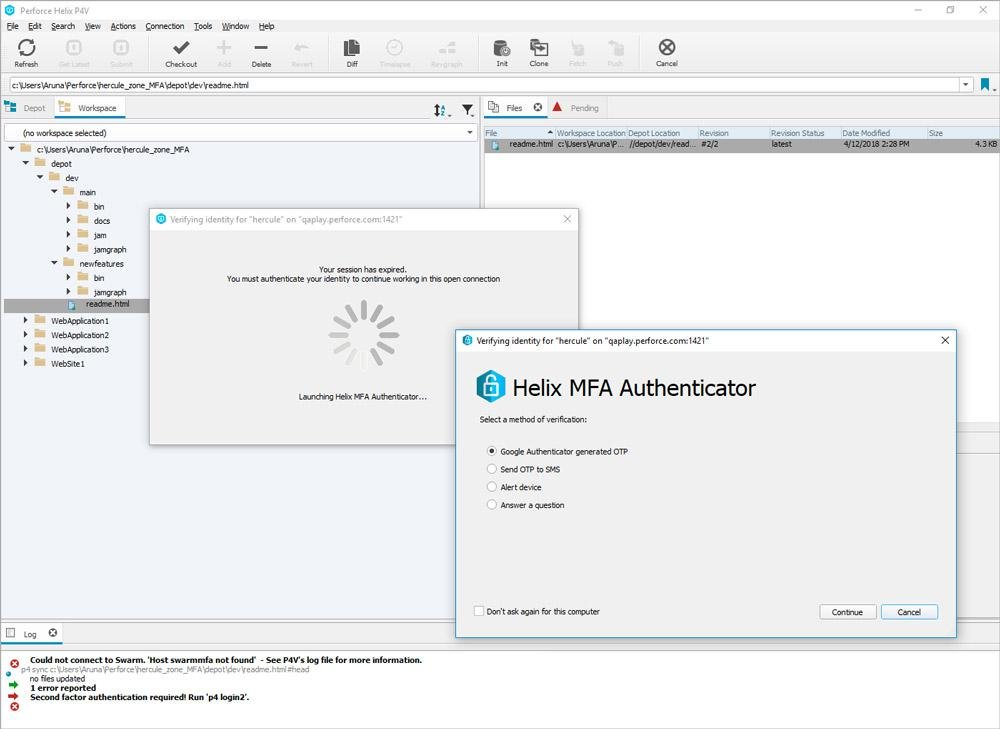Close the Files tab with its X icon

pos(538,107)
